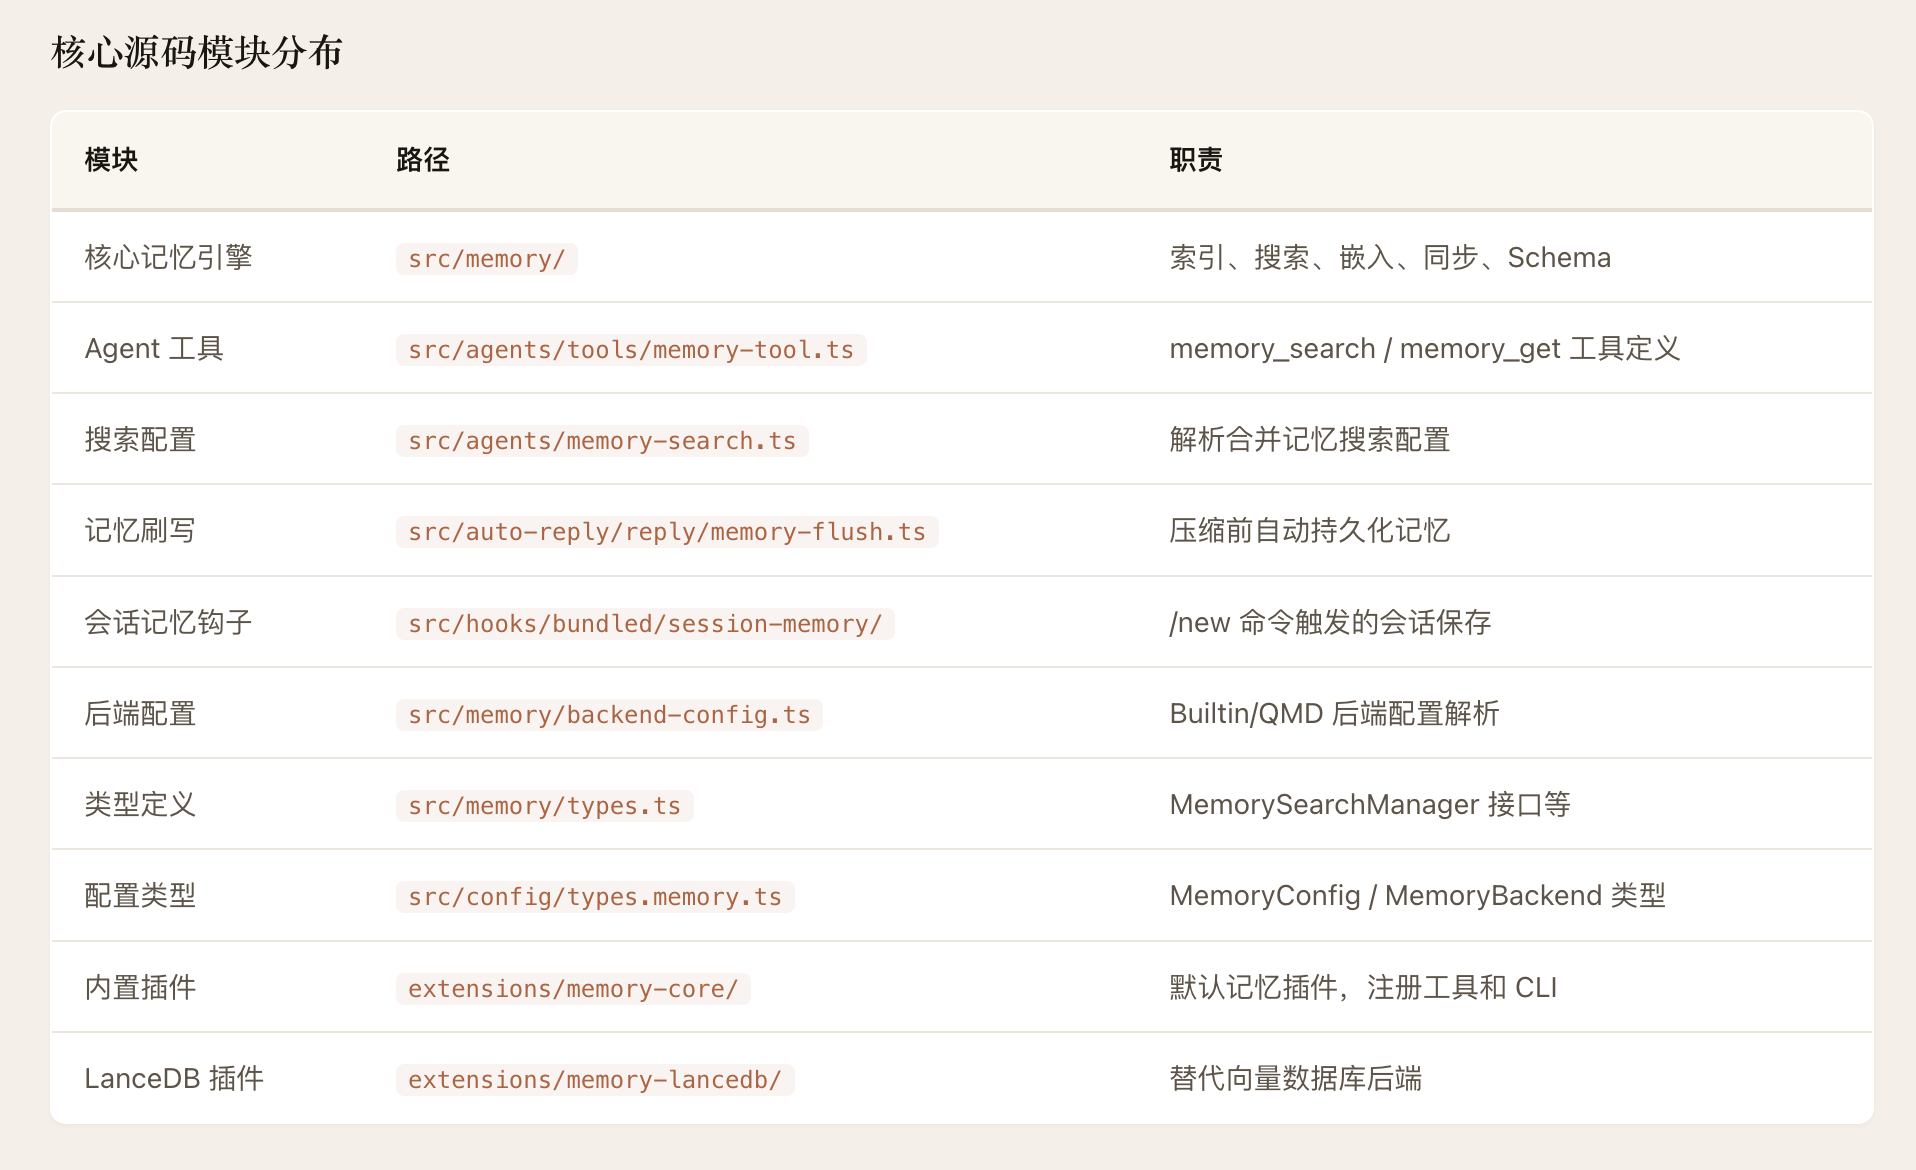Click the extensions/memory-core/ path
The image size is (1916, 1170).
pyautogui.click(x=572, y=989)
